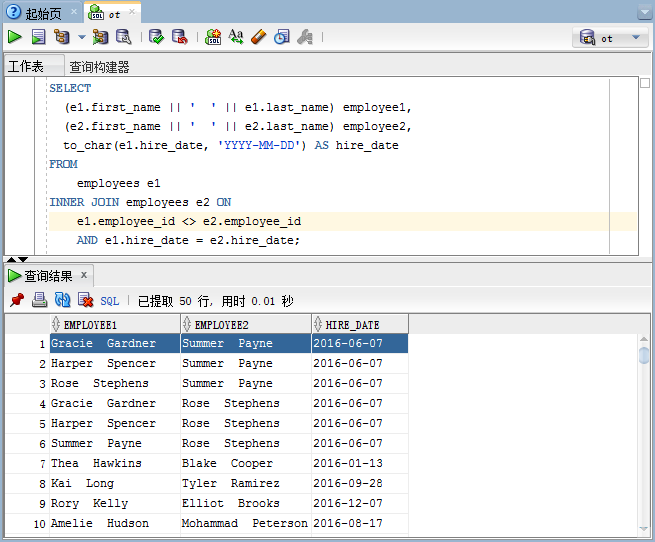Click the SQL link in results toolbar
The width and height of the screenshot is (655, 542).
[110, 300]
